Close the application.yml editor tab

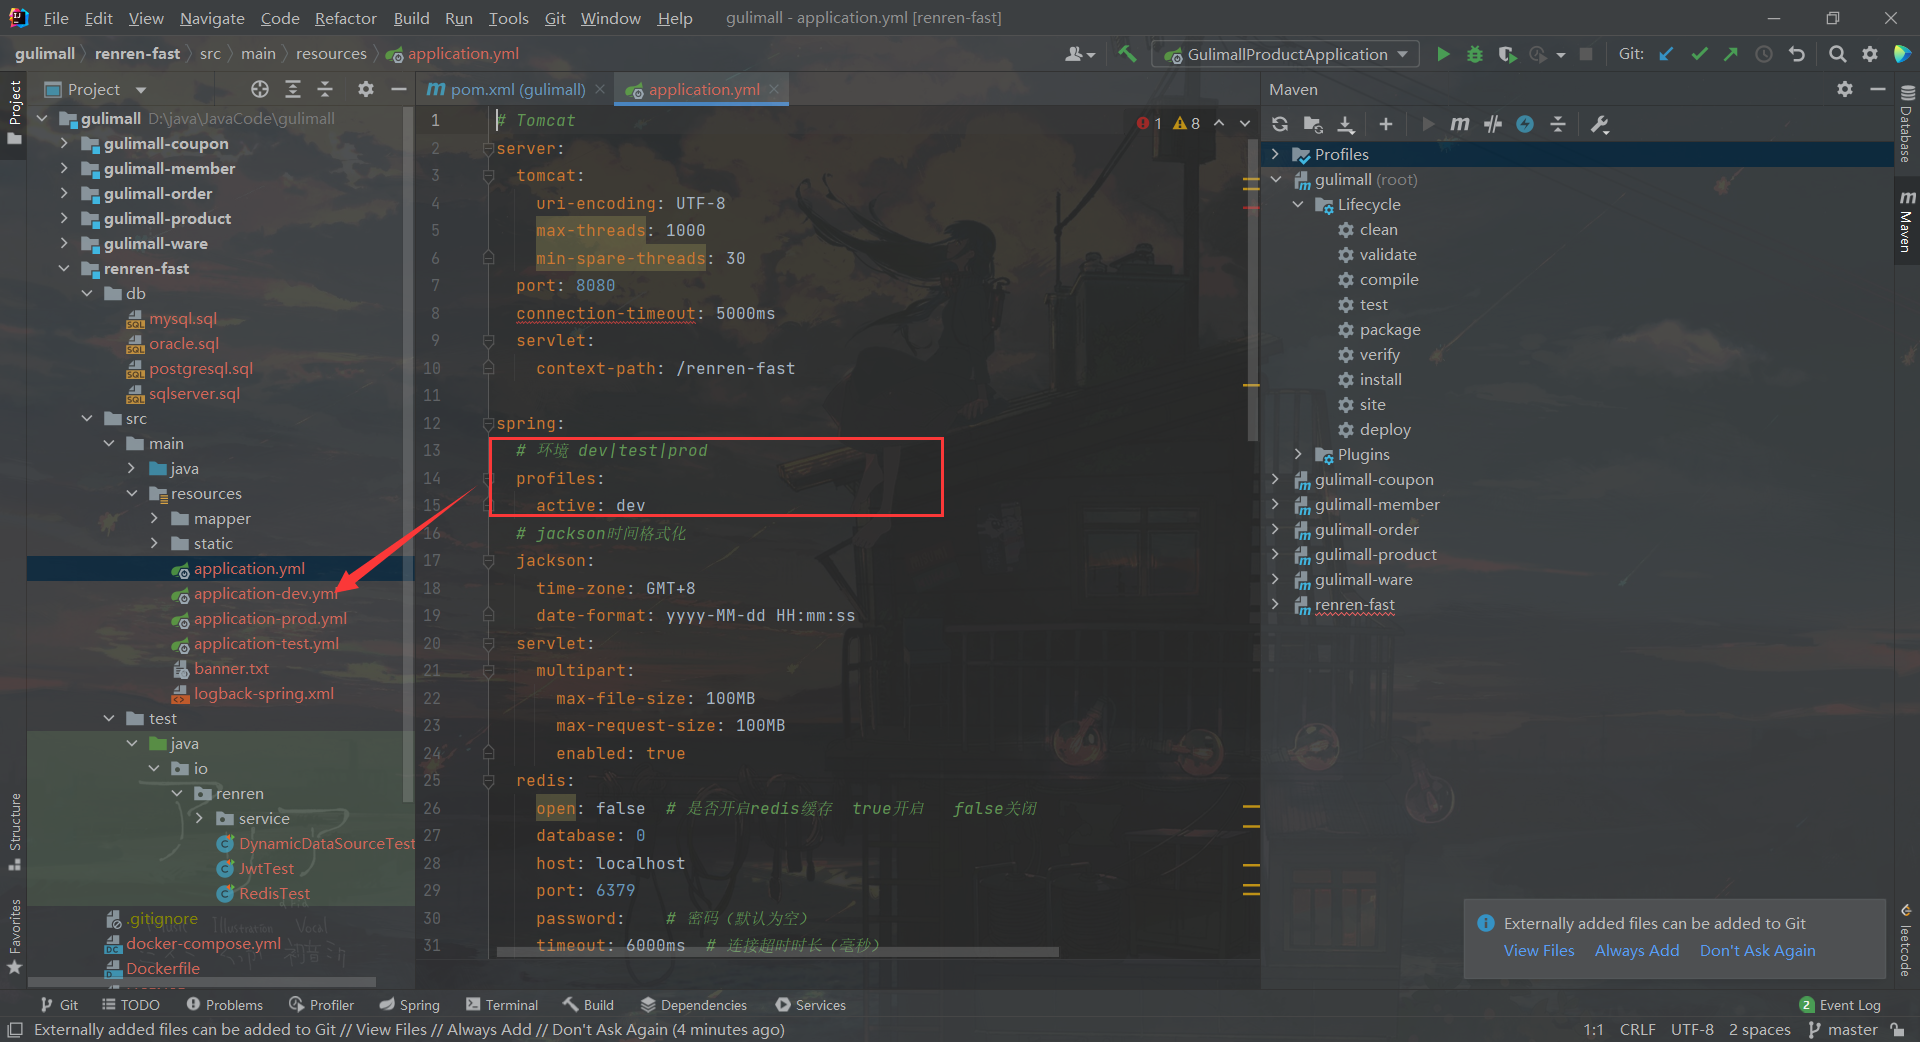click(773, 89)
